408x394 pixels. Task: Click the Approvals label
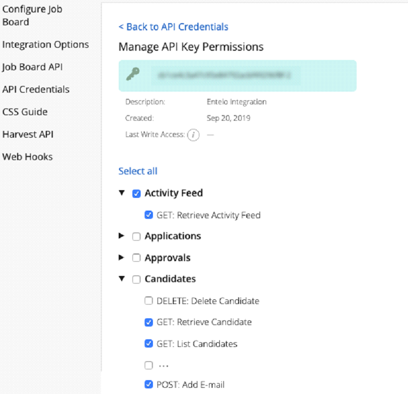tap(168, 258)
